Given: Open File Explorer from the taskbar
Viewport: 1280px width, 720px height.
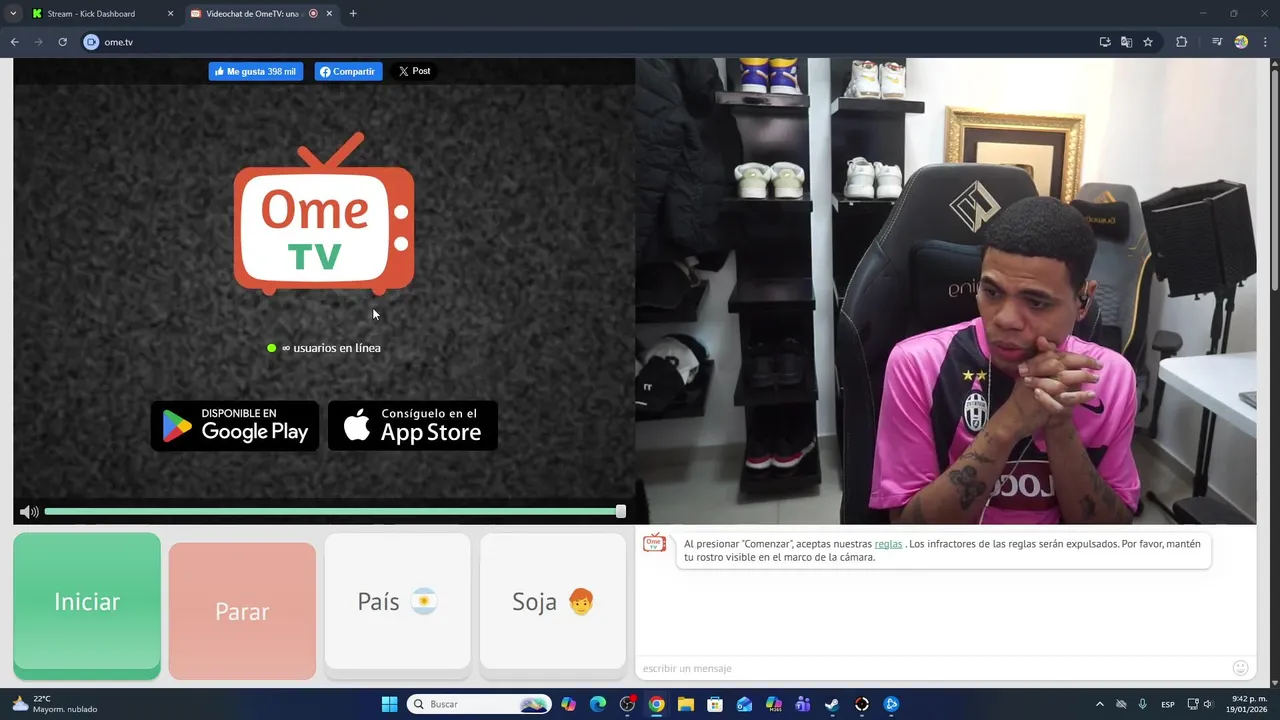Looking at the screenshot, I should (686, 704).
